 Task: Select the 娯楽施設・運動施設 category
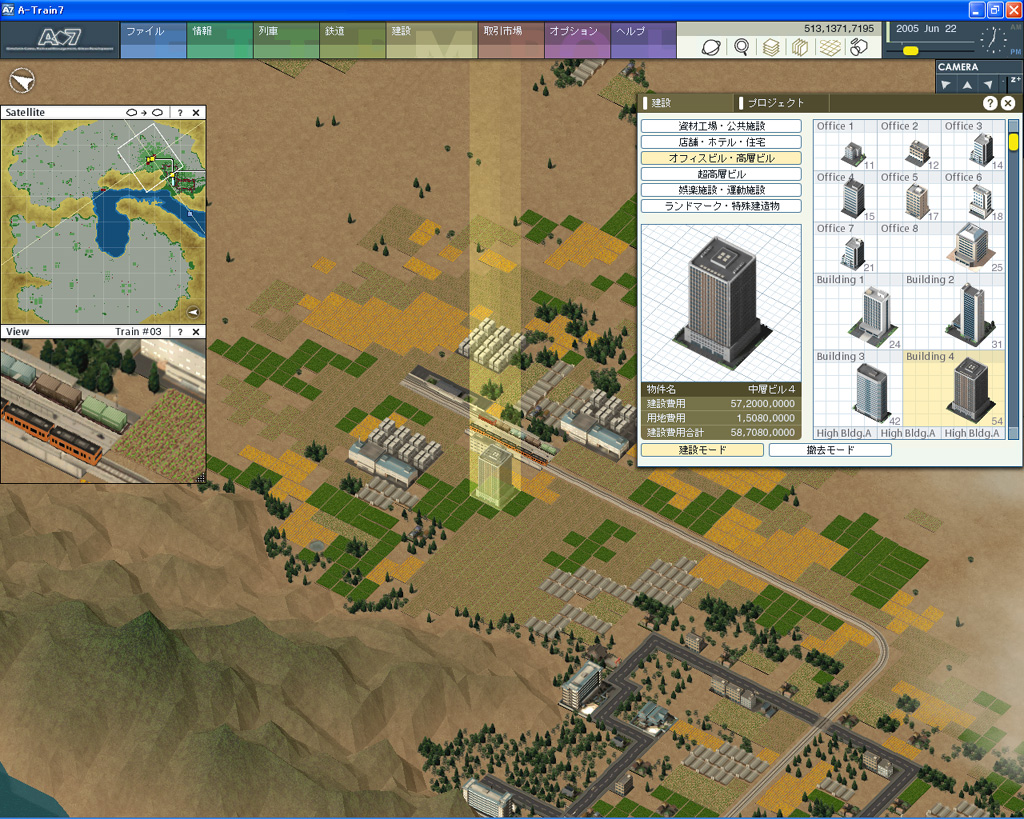721,190
